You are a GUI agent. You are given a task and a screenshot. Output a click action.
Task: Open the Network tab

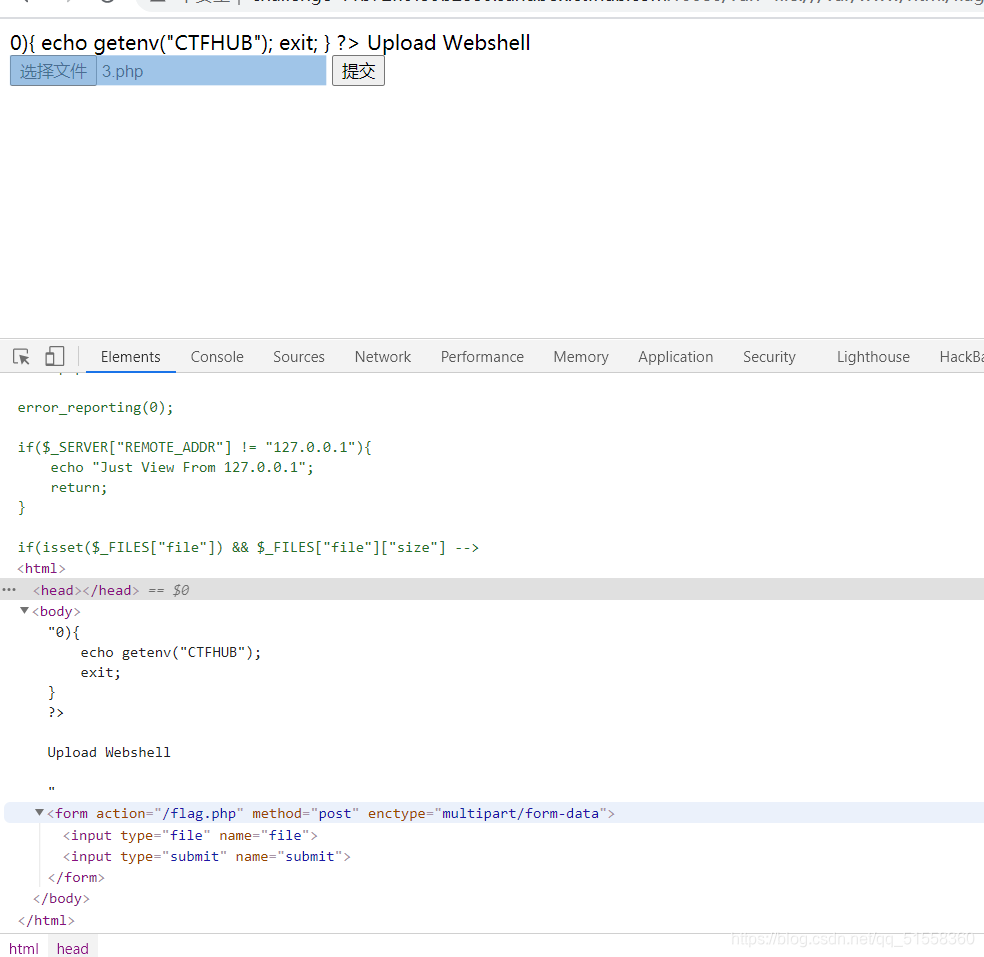tap(383, 356)
